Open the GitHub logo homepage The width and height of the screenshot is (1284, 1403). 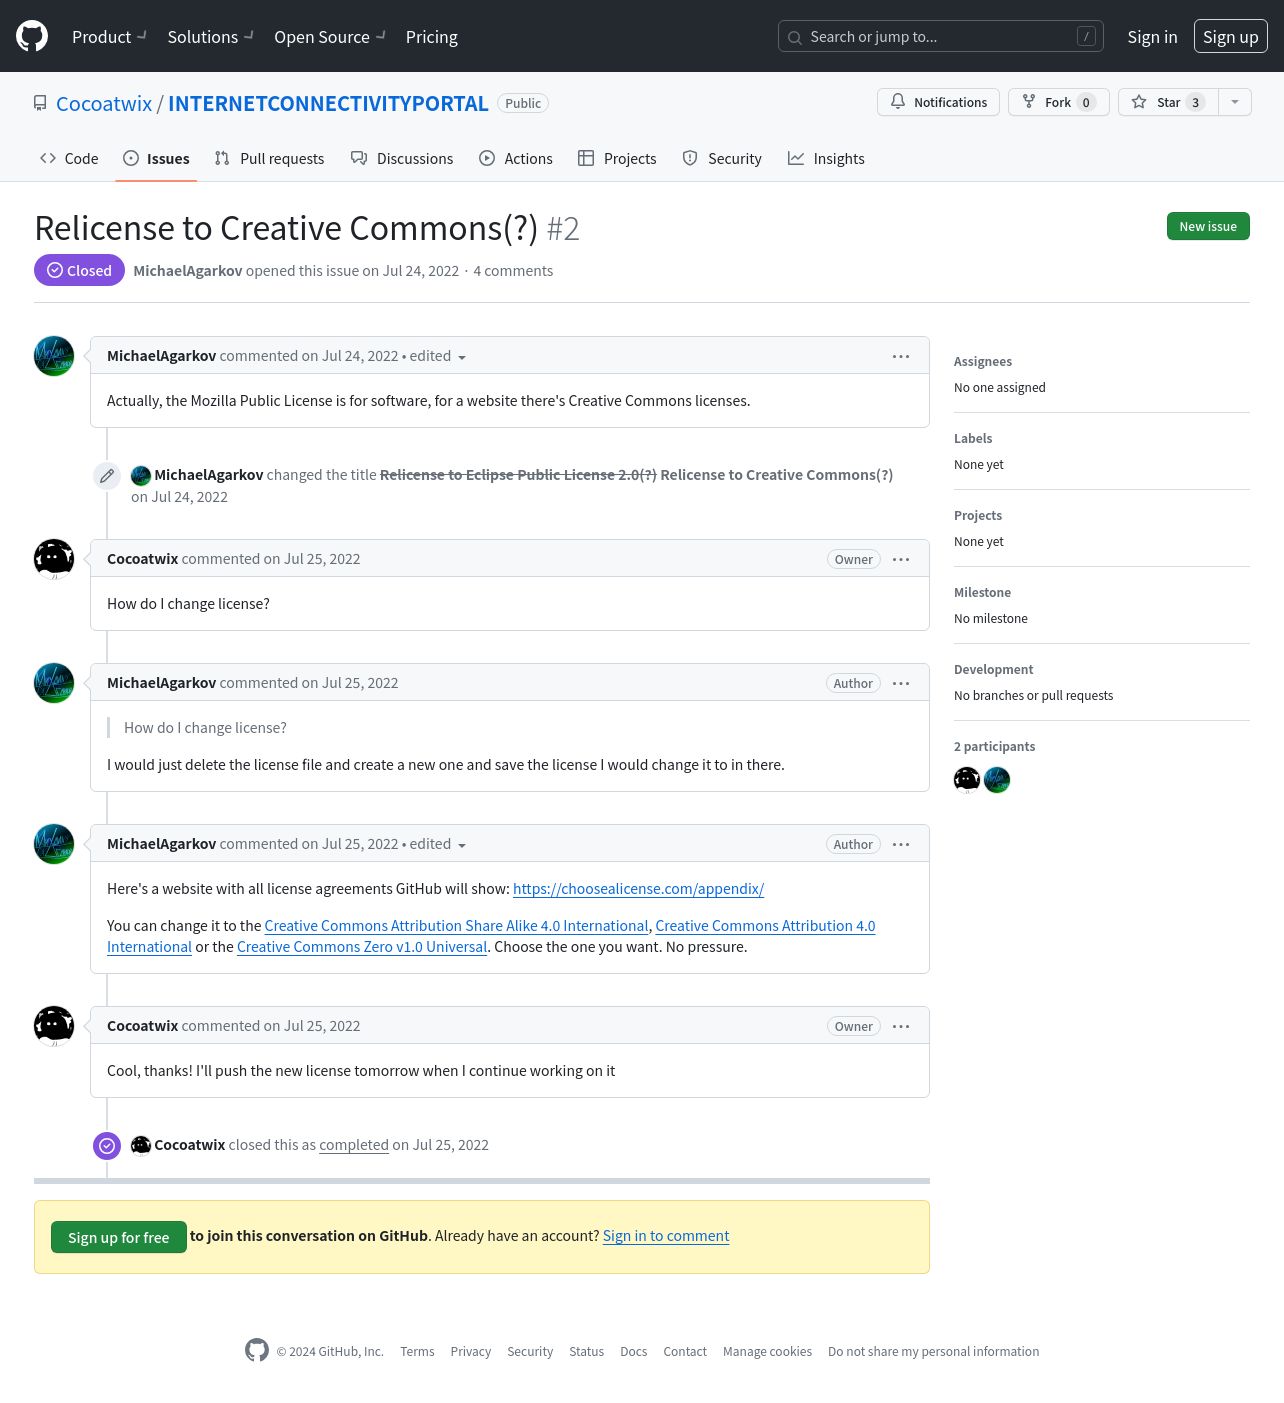click(32, 36)
